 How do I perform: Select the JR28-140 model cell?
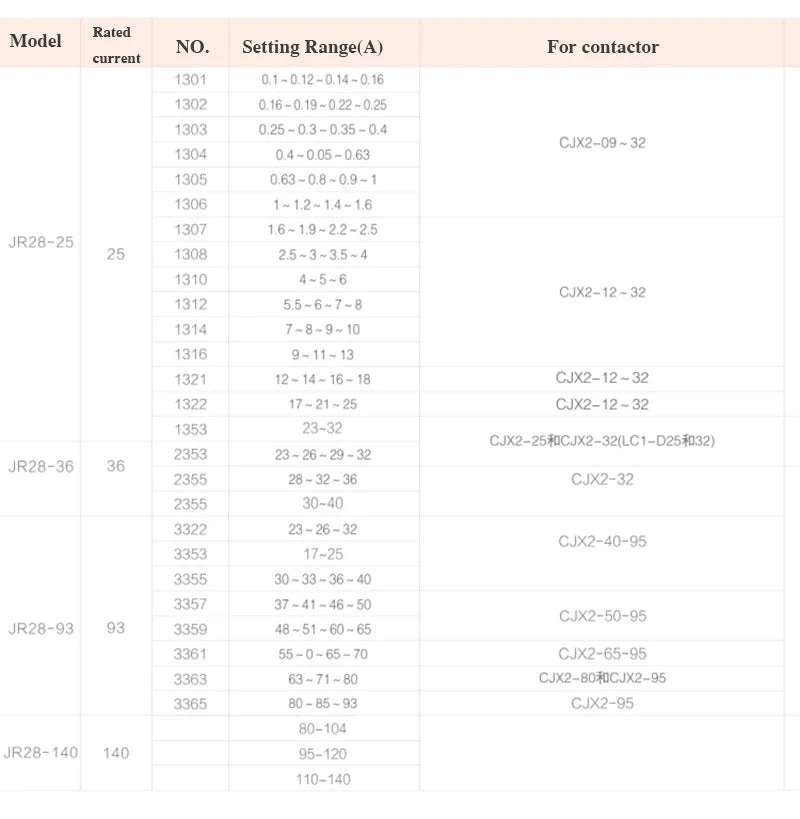point(40,753)
